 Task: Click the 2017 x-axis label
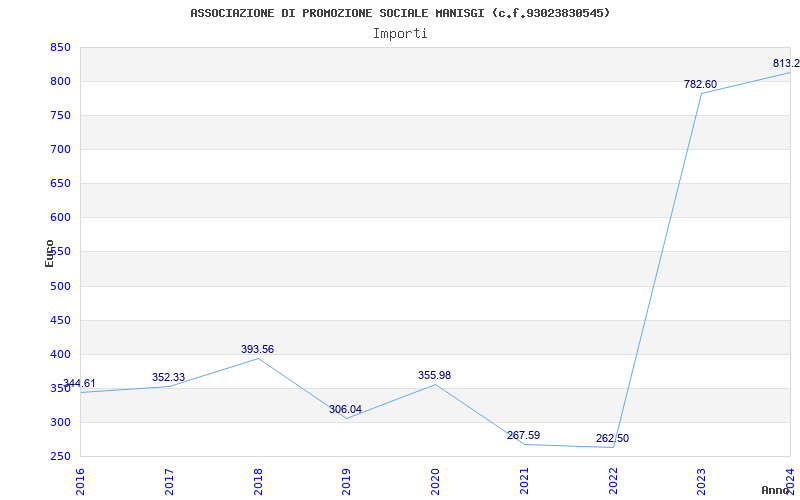tap(169, 482)
